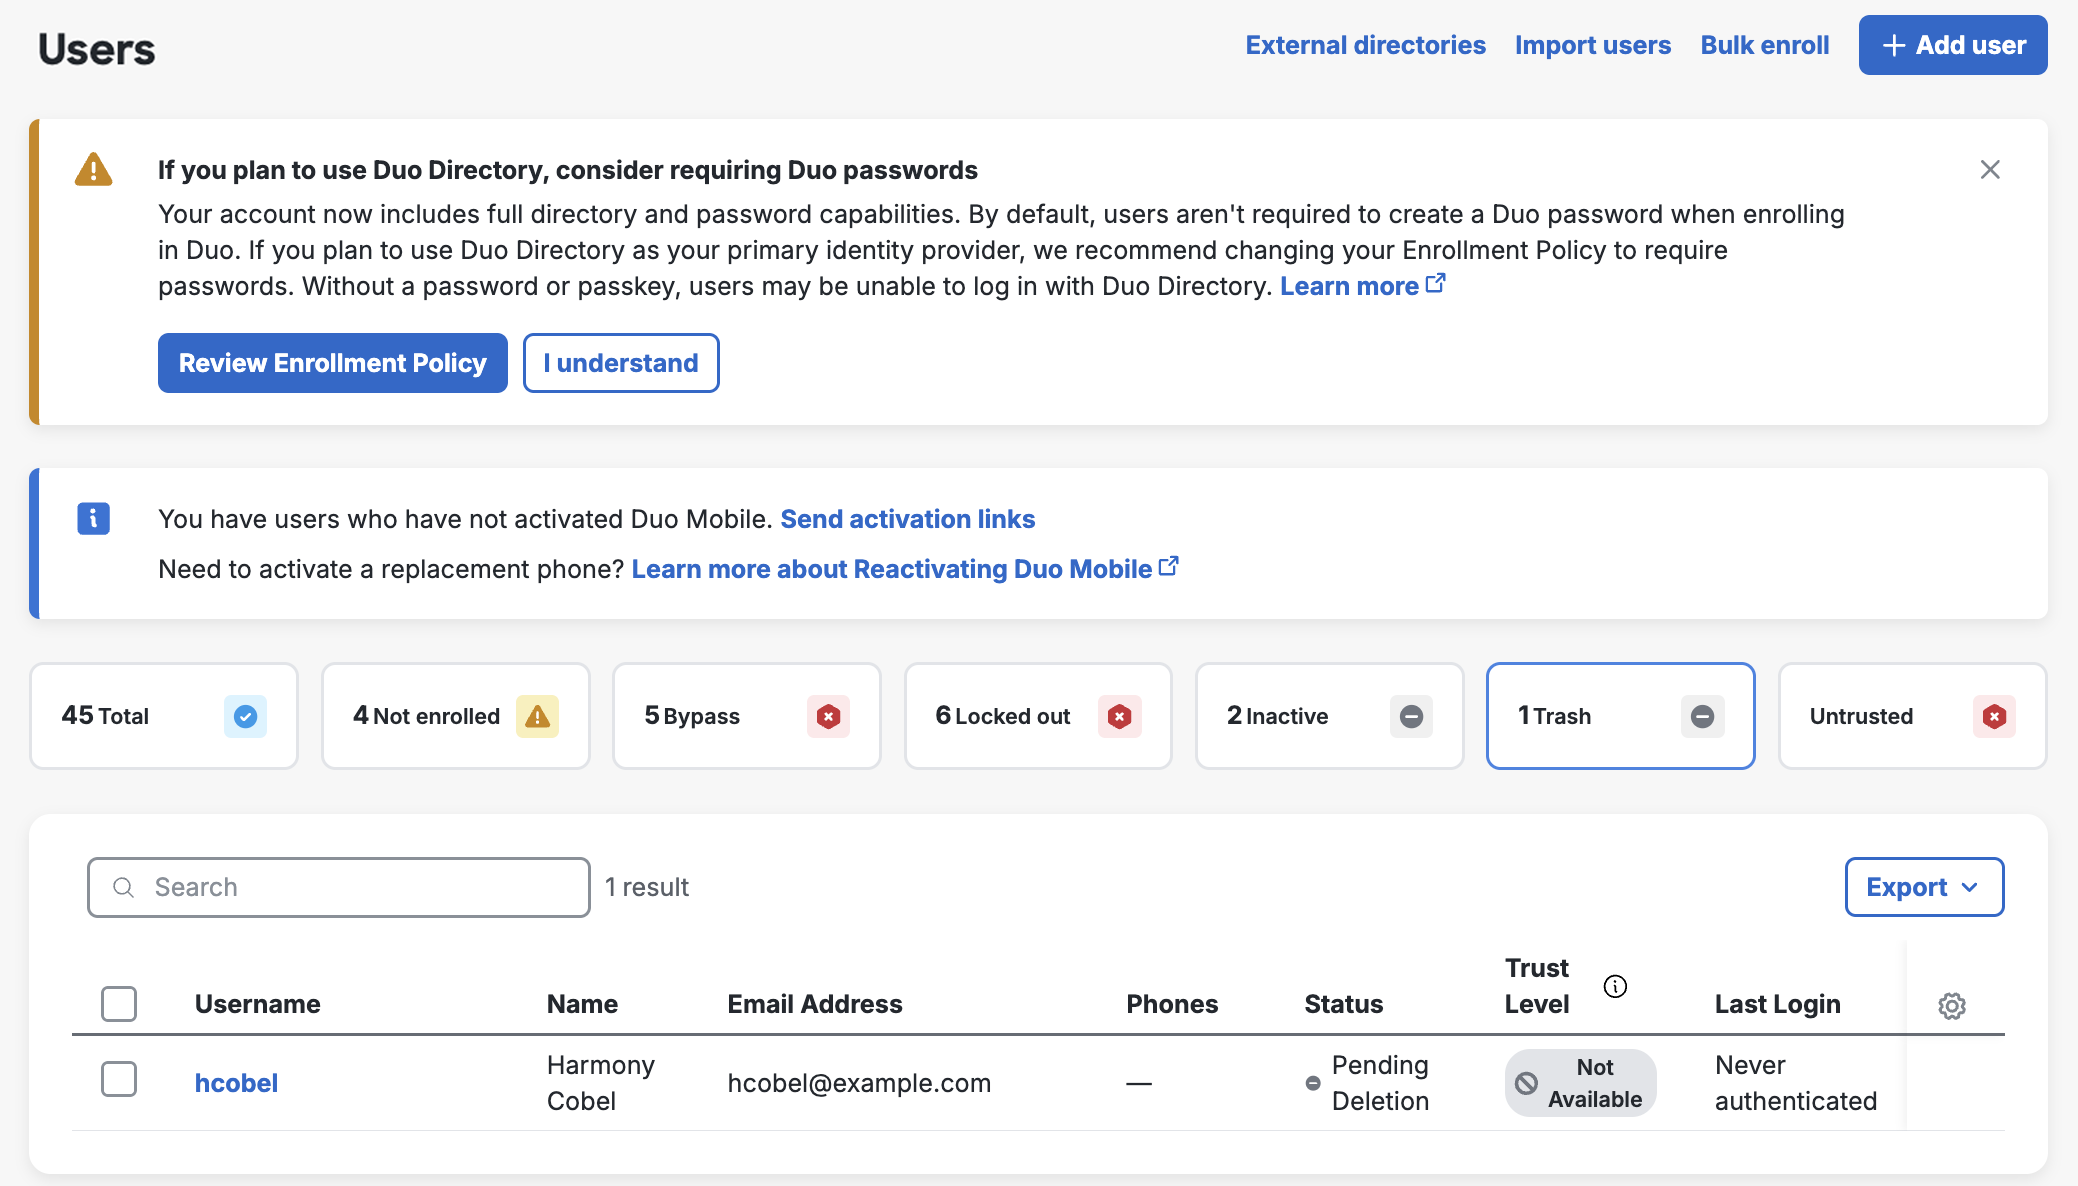Tick the checkbox for hcobel row
This screenshot has width=2078, height=1186.
pos(119,1079)
